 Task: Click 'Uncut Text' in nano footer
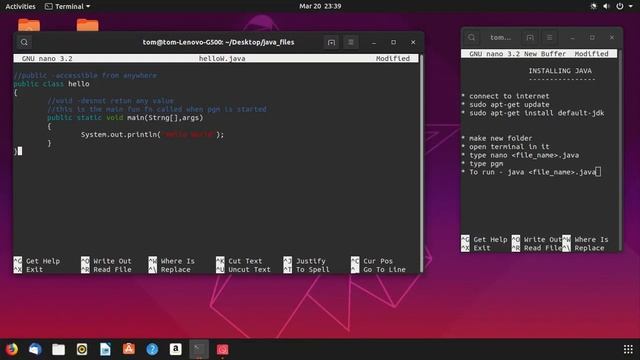[249, 269]
